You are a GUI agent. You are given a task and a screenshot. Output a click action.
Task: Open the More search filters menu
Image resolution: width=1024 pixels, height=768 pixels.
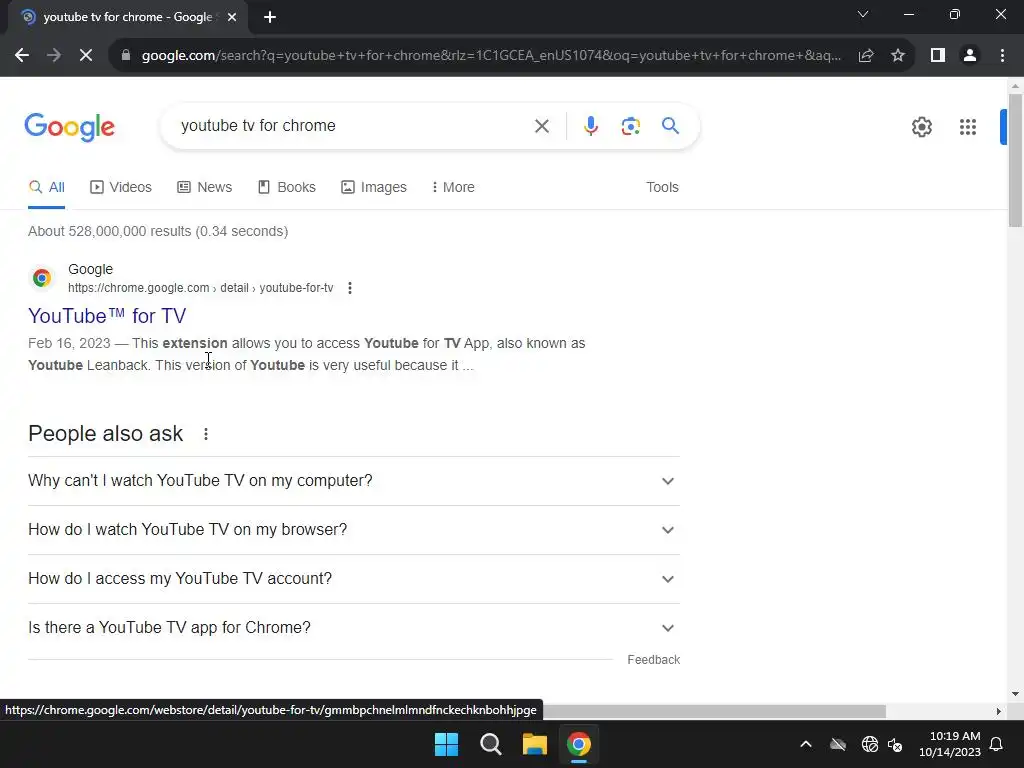tap(453, 187)
